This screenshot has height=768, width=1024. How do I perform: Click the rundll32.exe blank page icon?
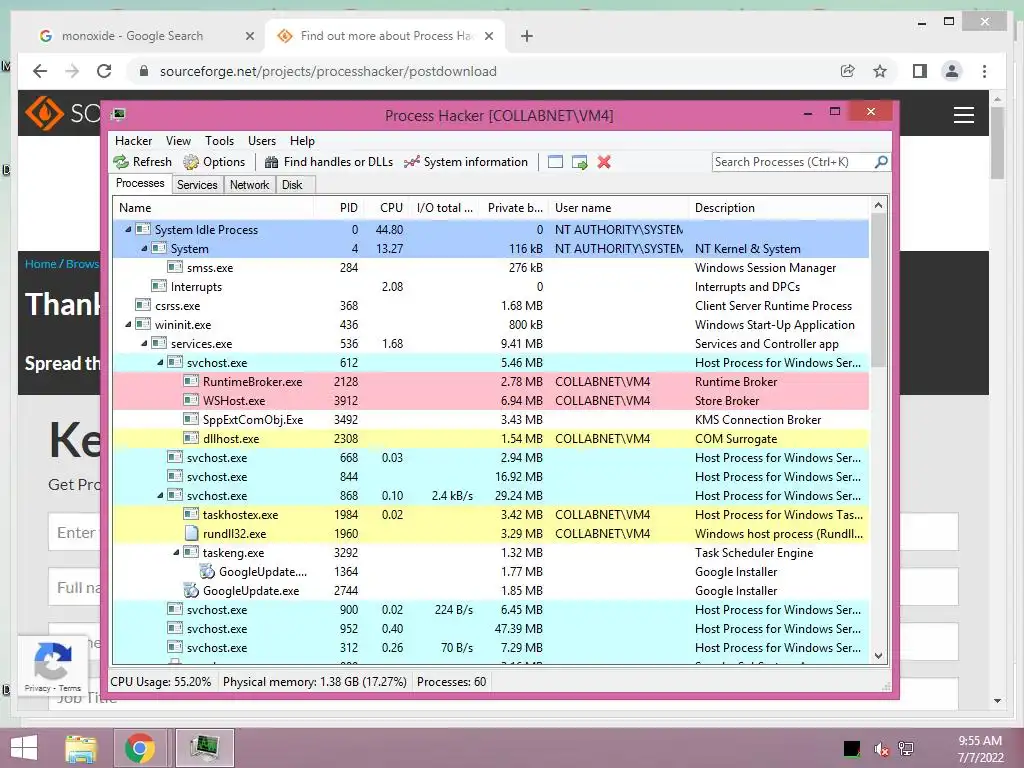(x=191, y=534)
